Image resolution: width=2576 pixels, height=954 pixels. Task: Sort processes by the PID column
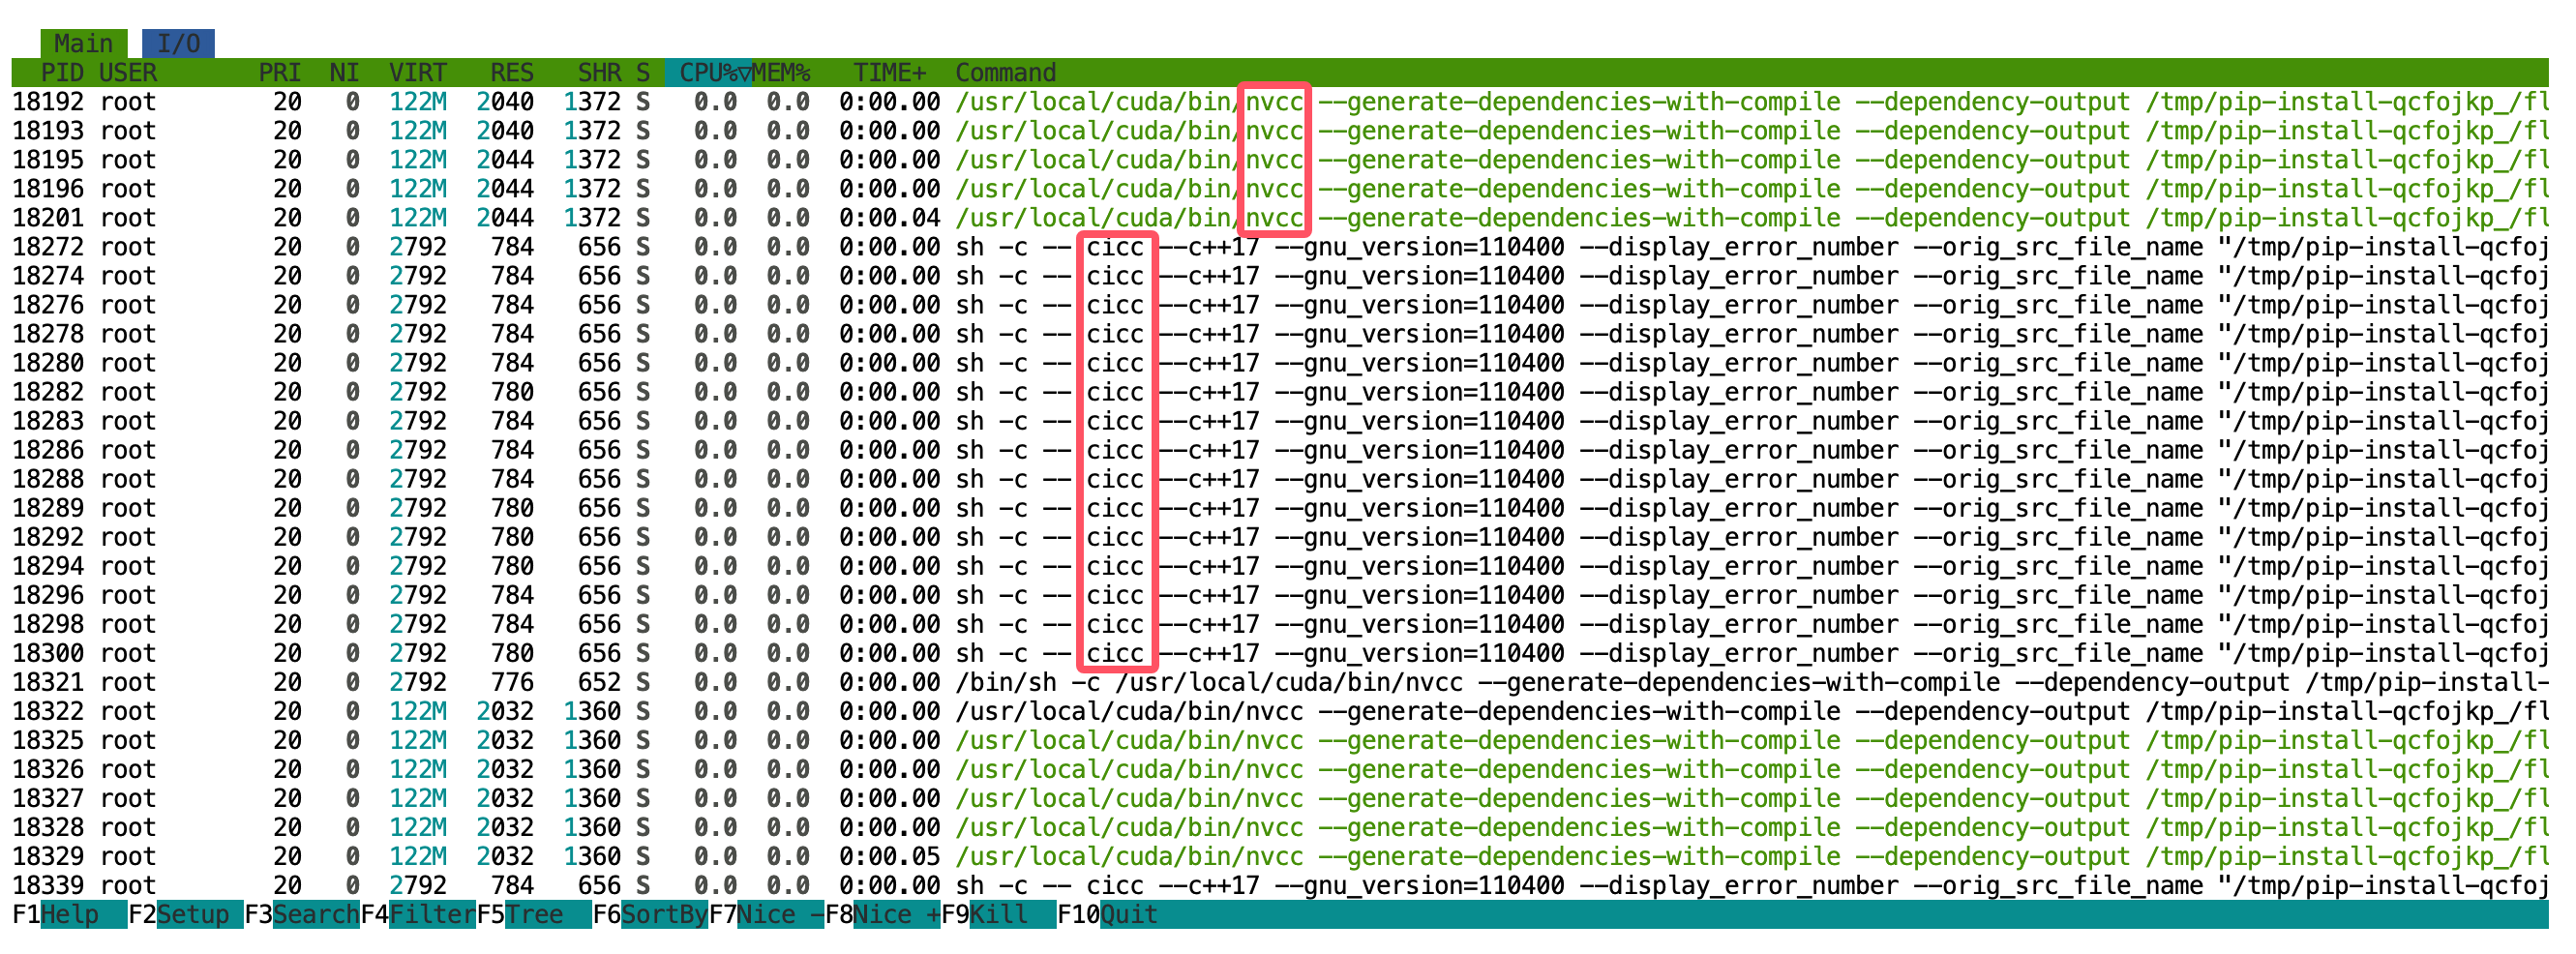[60, 72]
